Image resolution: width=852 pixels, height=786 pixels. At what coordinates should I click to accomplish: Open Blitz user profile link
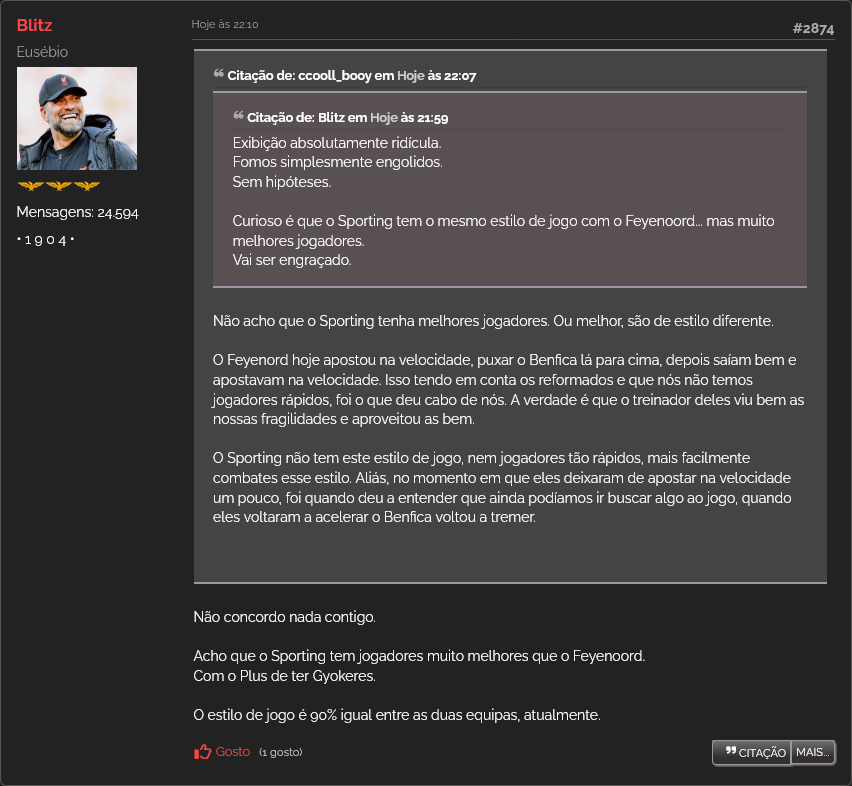point(34,26)
